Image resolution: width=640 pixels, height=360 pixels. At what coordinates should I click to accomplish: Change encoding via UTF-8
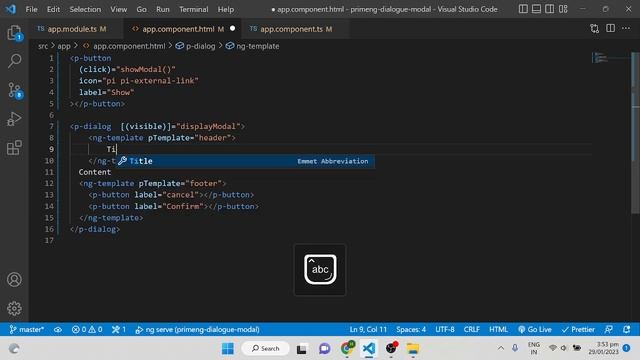pyautogui.click(x=444, y=329)
